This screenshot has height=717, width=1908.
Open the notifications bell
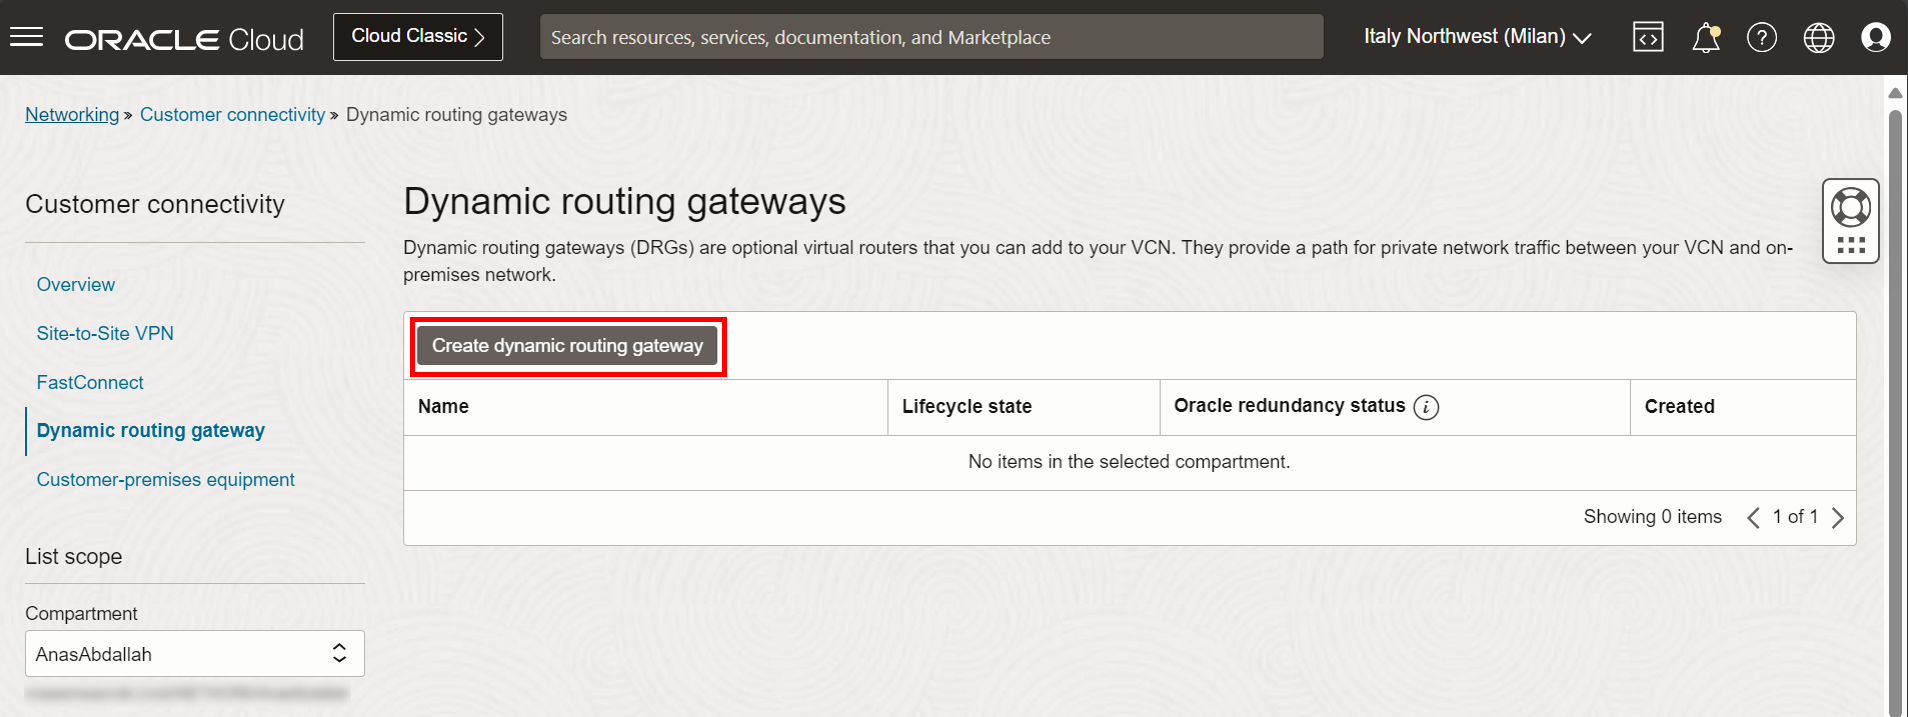[x=1706, y=37]
